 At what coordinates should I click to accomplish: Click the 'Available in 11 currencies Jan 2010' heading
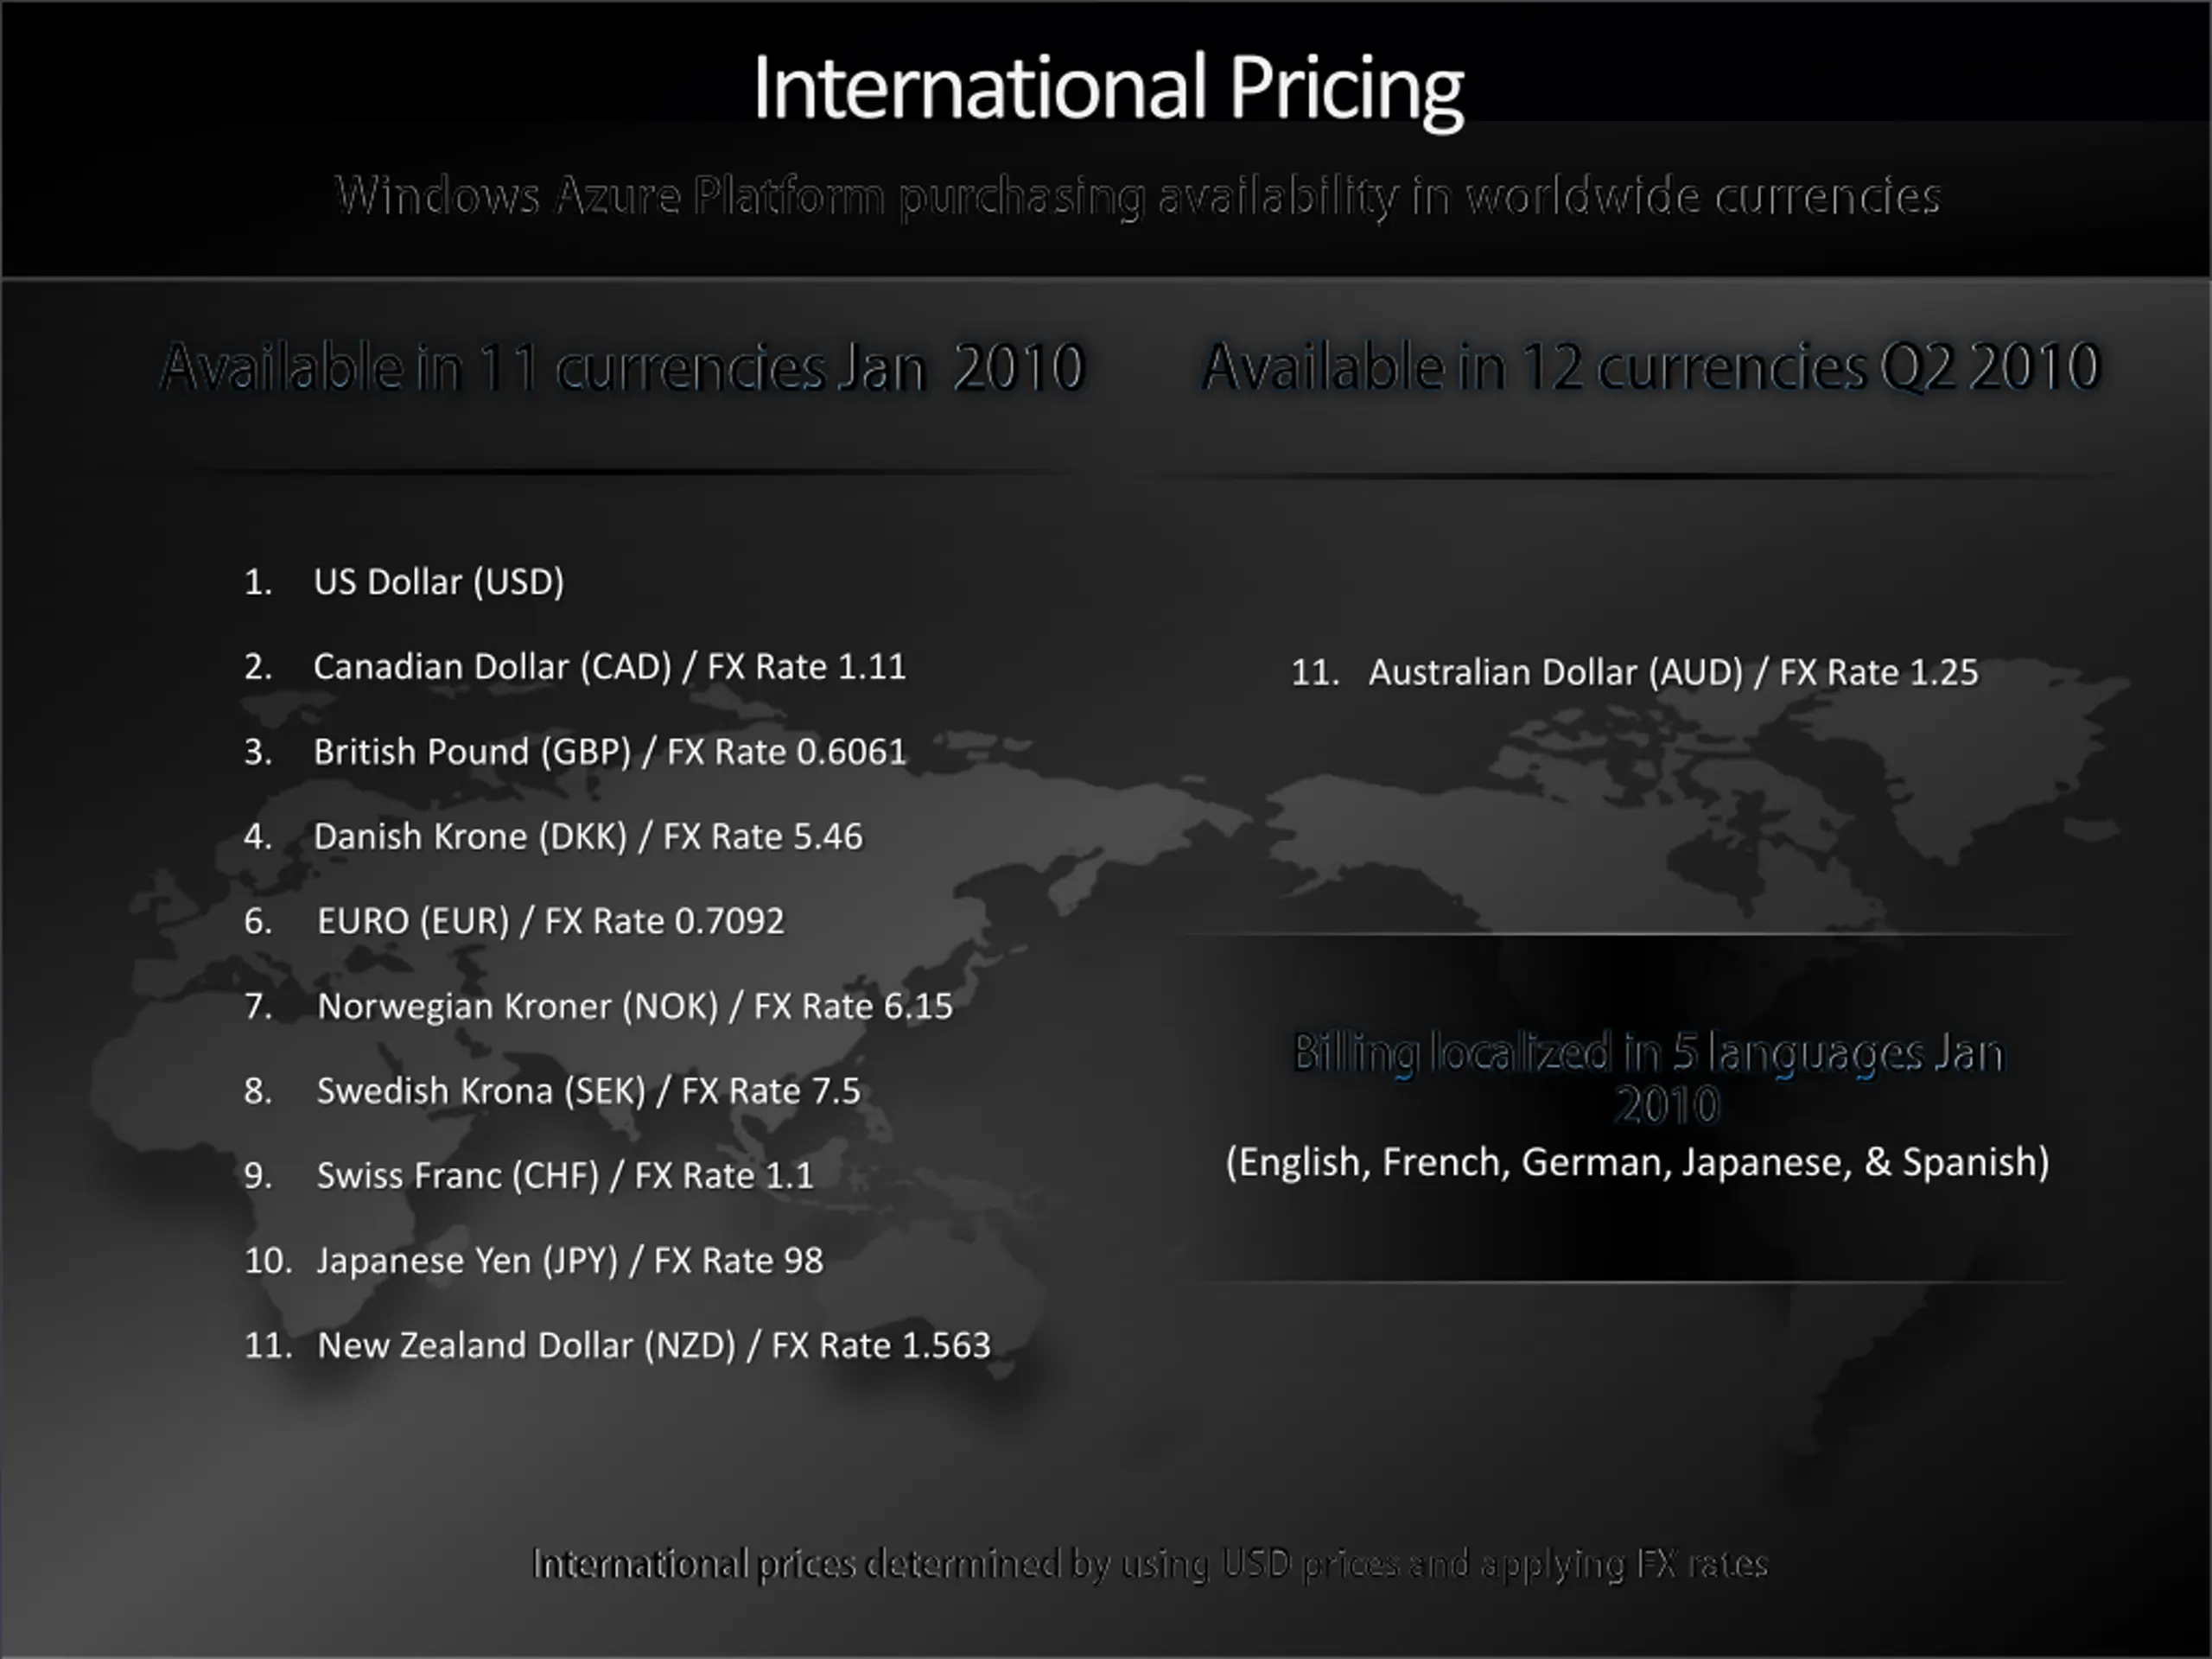[x=623, y=366]
